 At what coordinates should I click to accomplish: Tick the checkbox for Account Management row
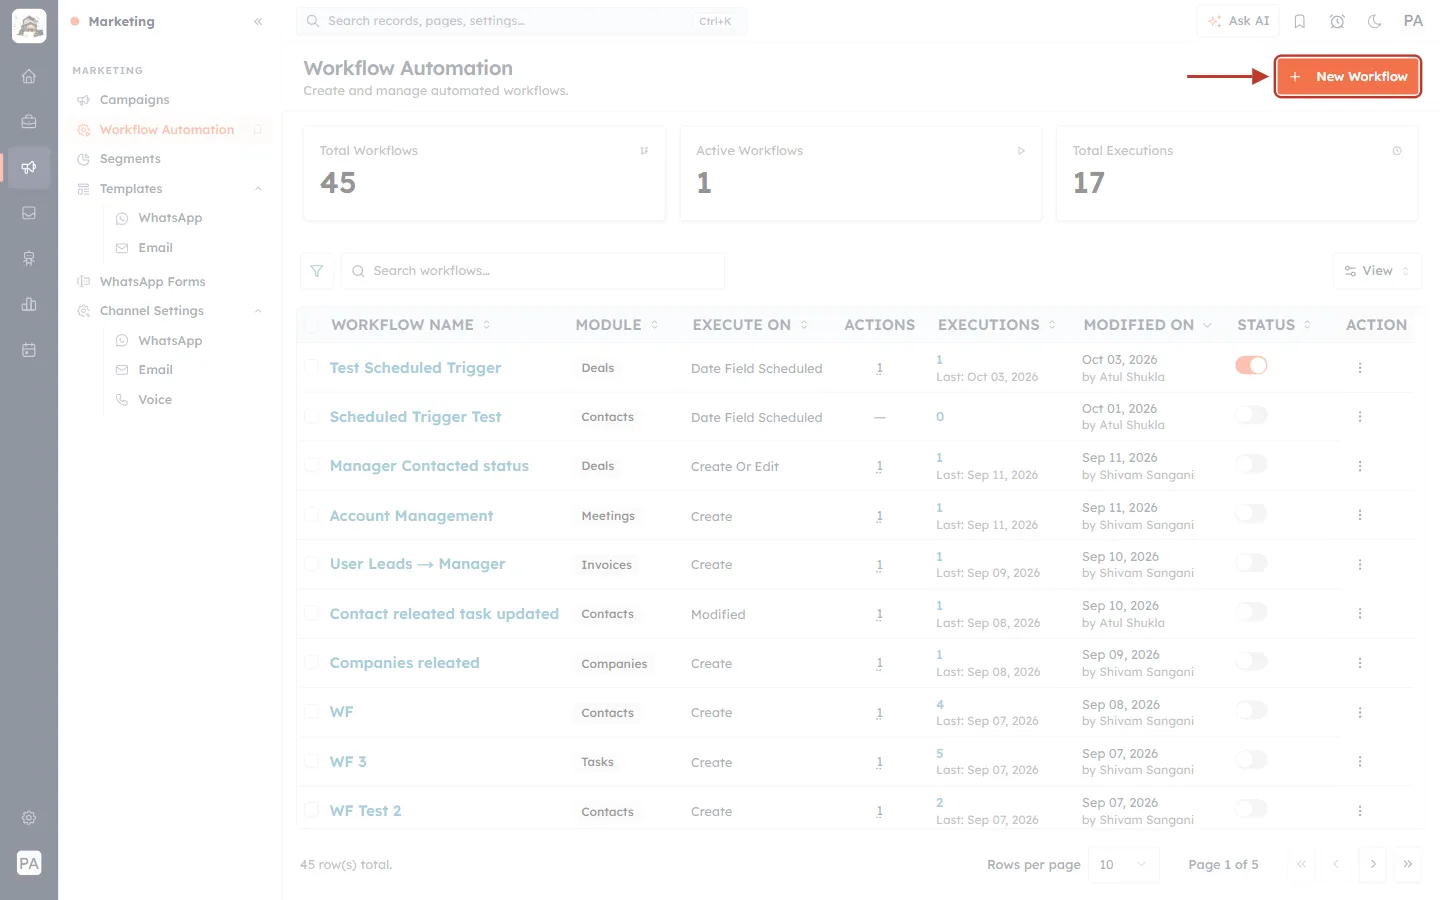pyautogui.click(x=311, y=514)
